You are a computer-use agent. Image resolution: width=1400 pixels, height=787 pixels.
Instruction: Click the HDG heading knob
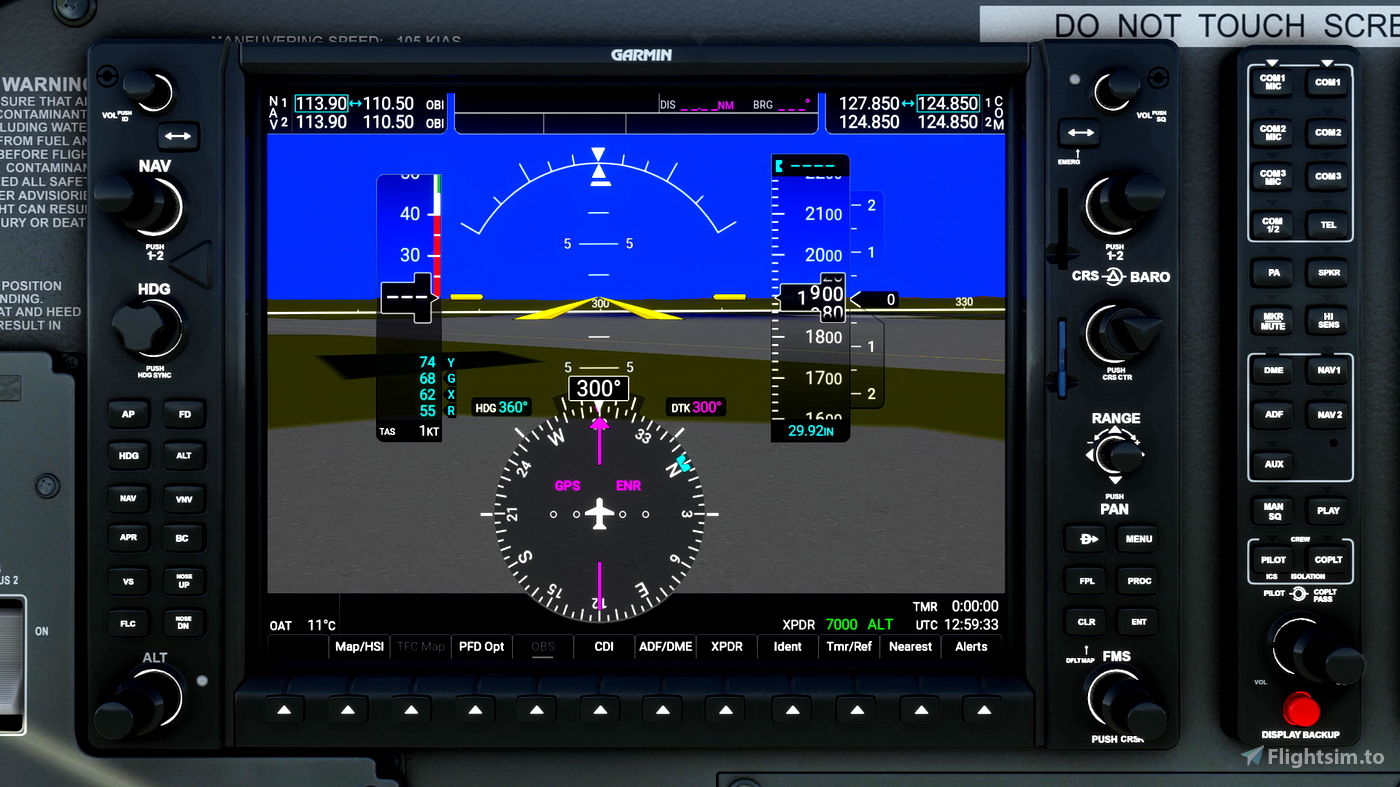(x=148, y=328)
